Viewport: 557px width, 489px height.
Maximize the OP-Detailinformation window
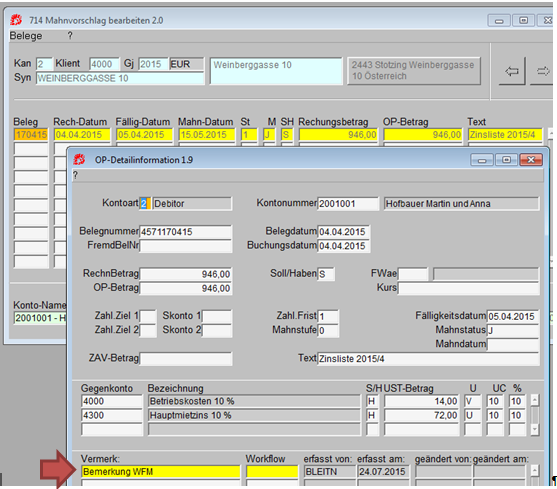click(506, 160)
